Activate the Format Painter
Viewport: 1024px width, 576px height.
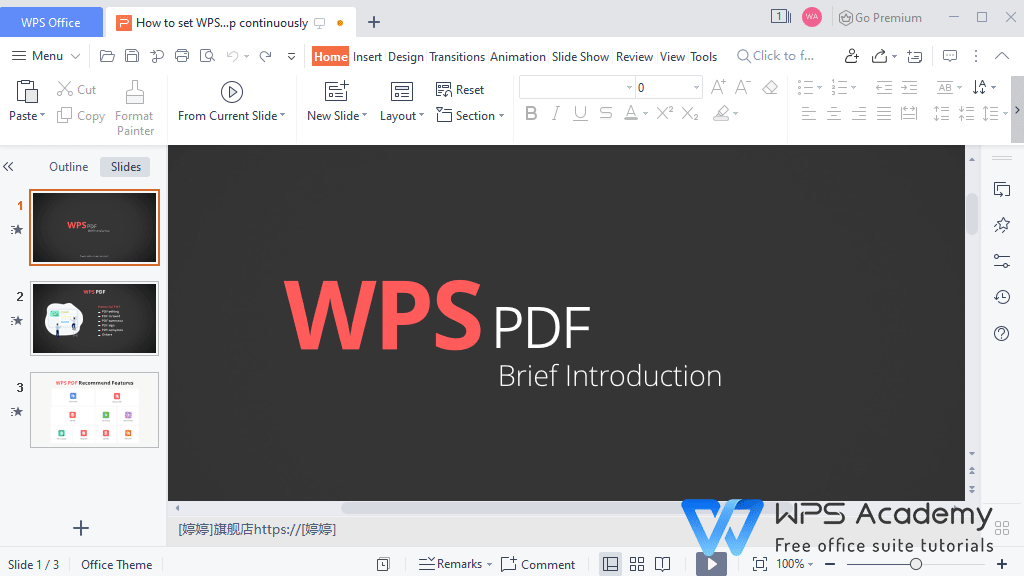(135, 108)
